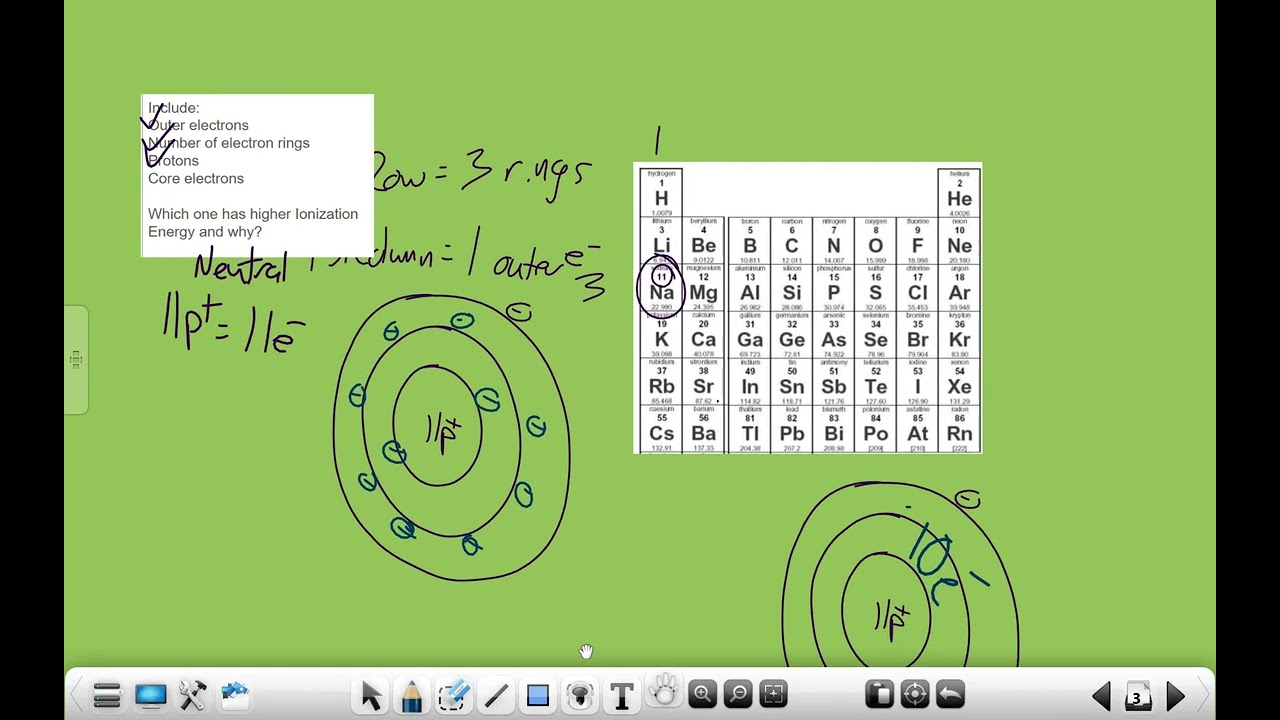Click the Cl element cell
This screenshot has height=720, width=1280.
pos(917,288)
